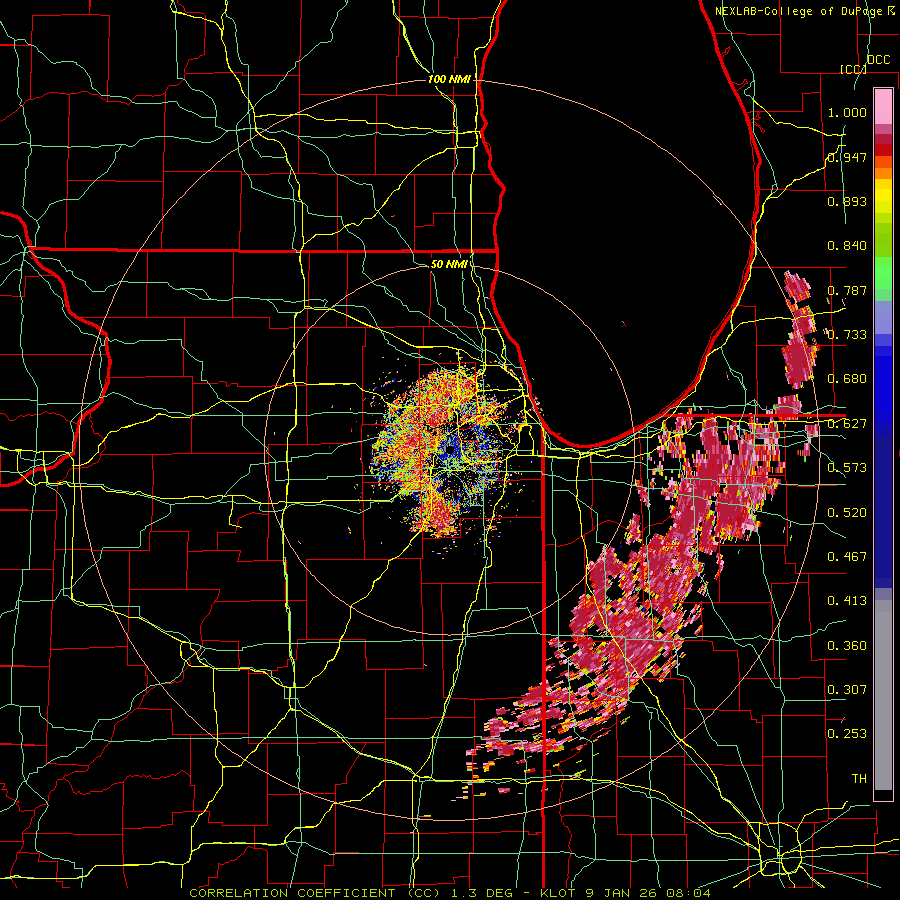This screenshot has width=900, height=900.
Task: Click the [CC] scale heading
Action: click(x=853, y=69)
